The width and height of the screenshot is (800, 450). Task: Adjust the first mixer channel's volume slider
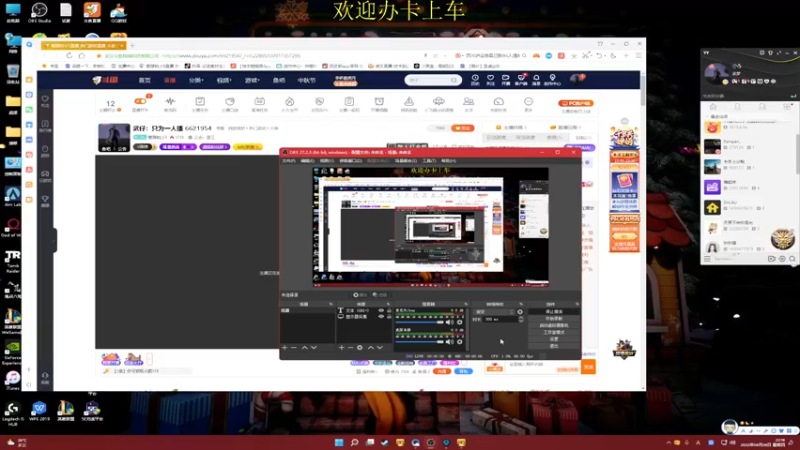pyautogui.click(x=419, y=322)
